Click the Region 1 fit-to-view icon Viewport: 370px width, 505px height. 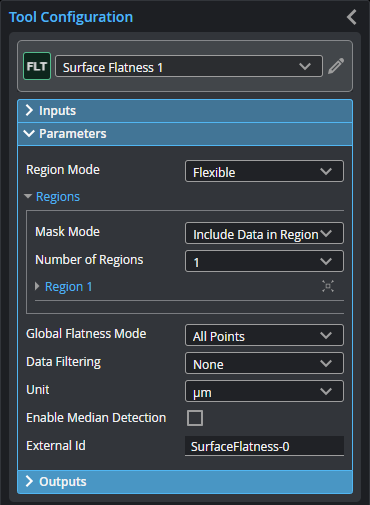pyautogui.click(x=328, y=286)
